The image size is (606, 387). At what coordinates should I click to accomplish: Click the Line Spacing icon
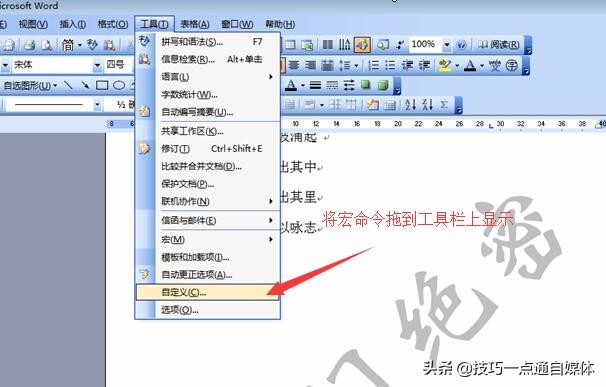[x=344, y=65]
